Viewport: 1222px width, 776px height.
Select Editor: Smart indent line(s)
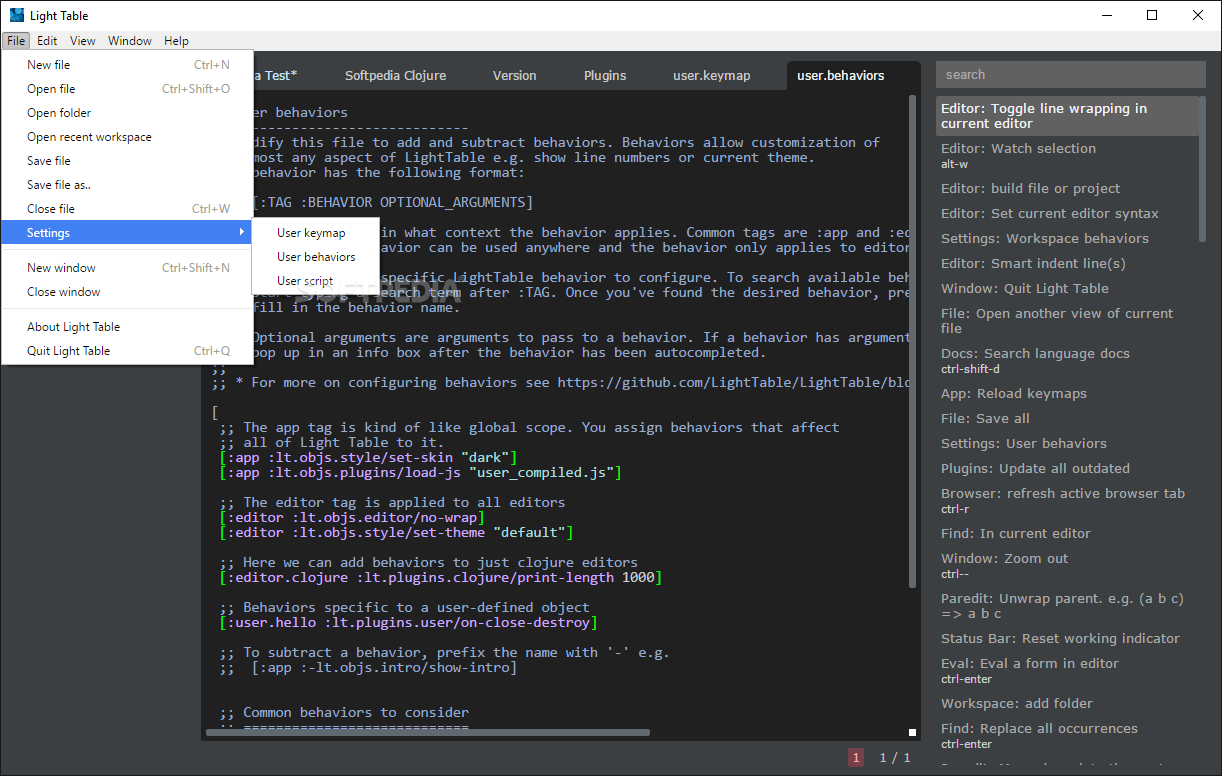click(x=1068, y=263)
